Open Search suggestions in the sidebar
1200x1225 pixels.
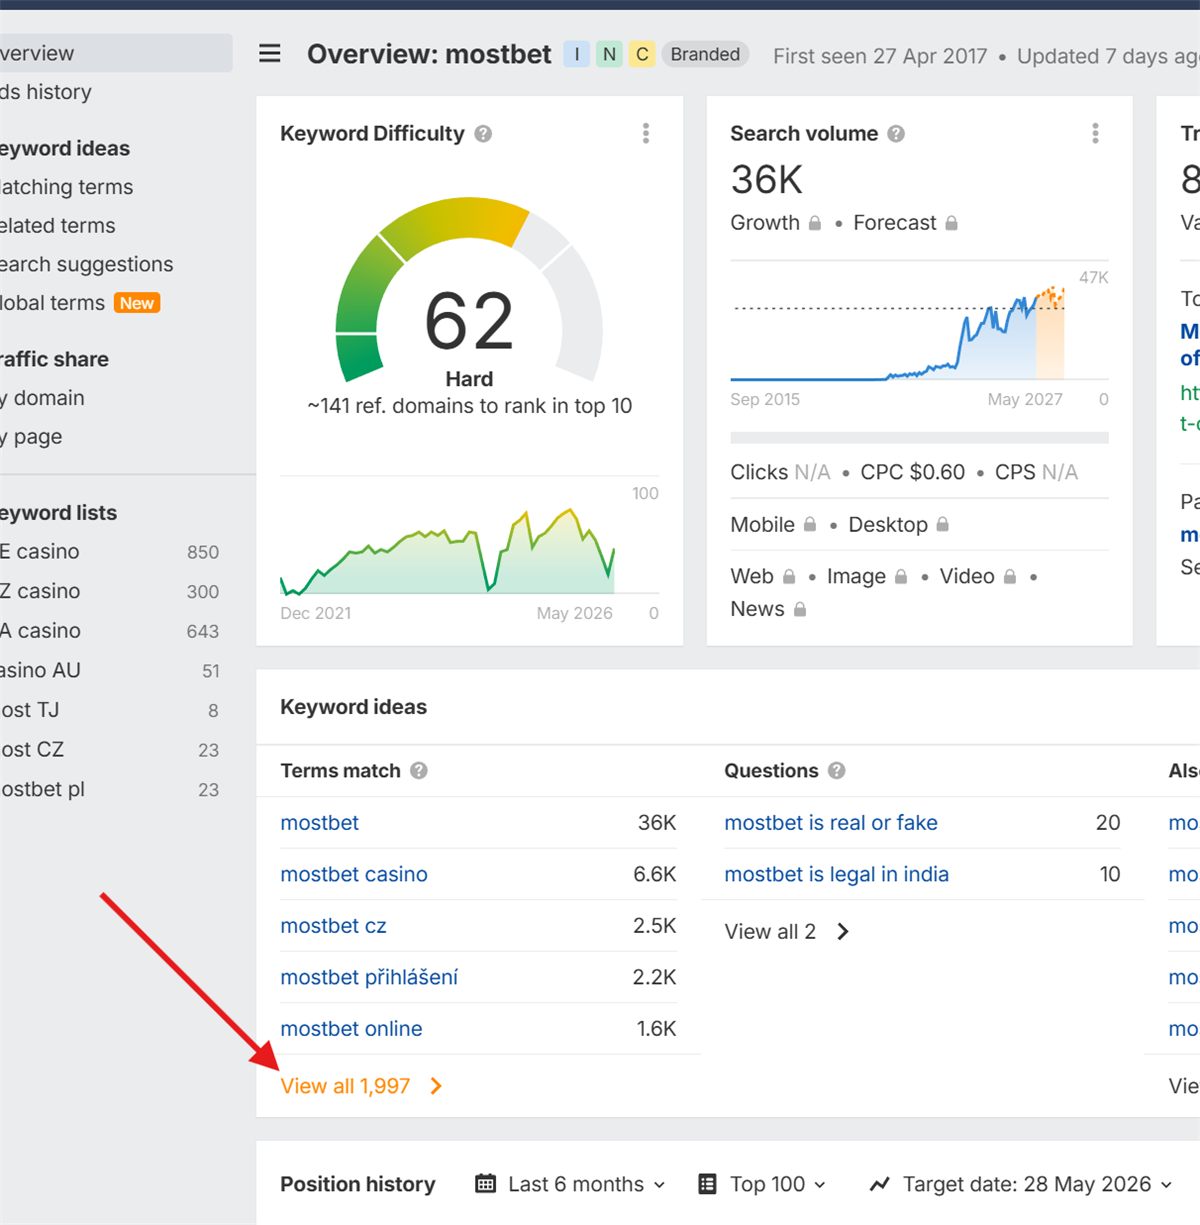86,265
